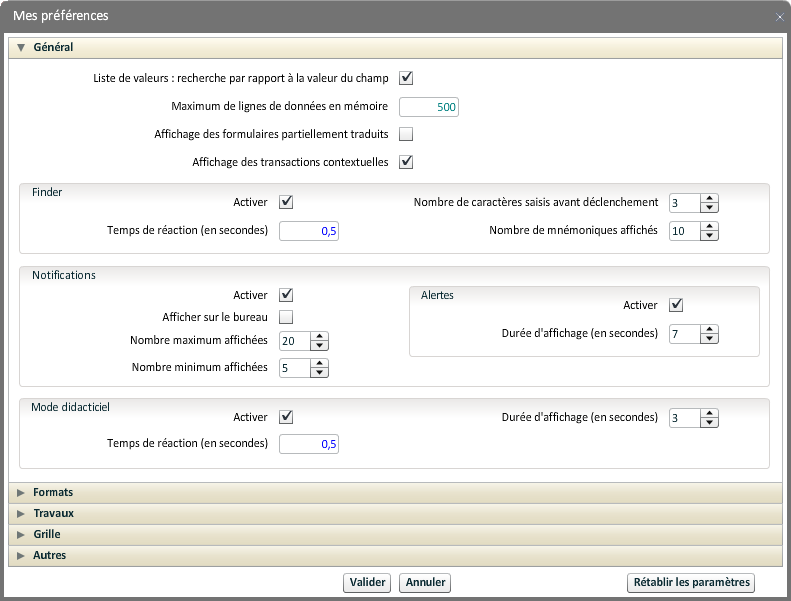Click the maximum data lines input field
Screen dimensions: 791x601
[429, 107]
